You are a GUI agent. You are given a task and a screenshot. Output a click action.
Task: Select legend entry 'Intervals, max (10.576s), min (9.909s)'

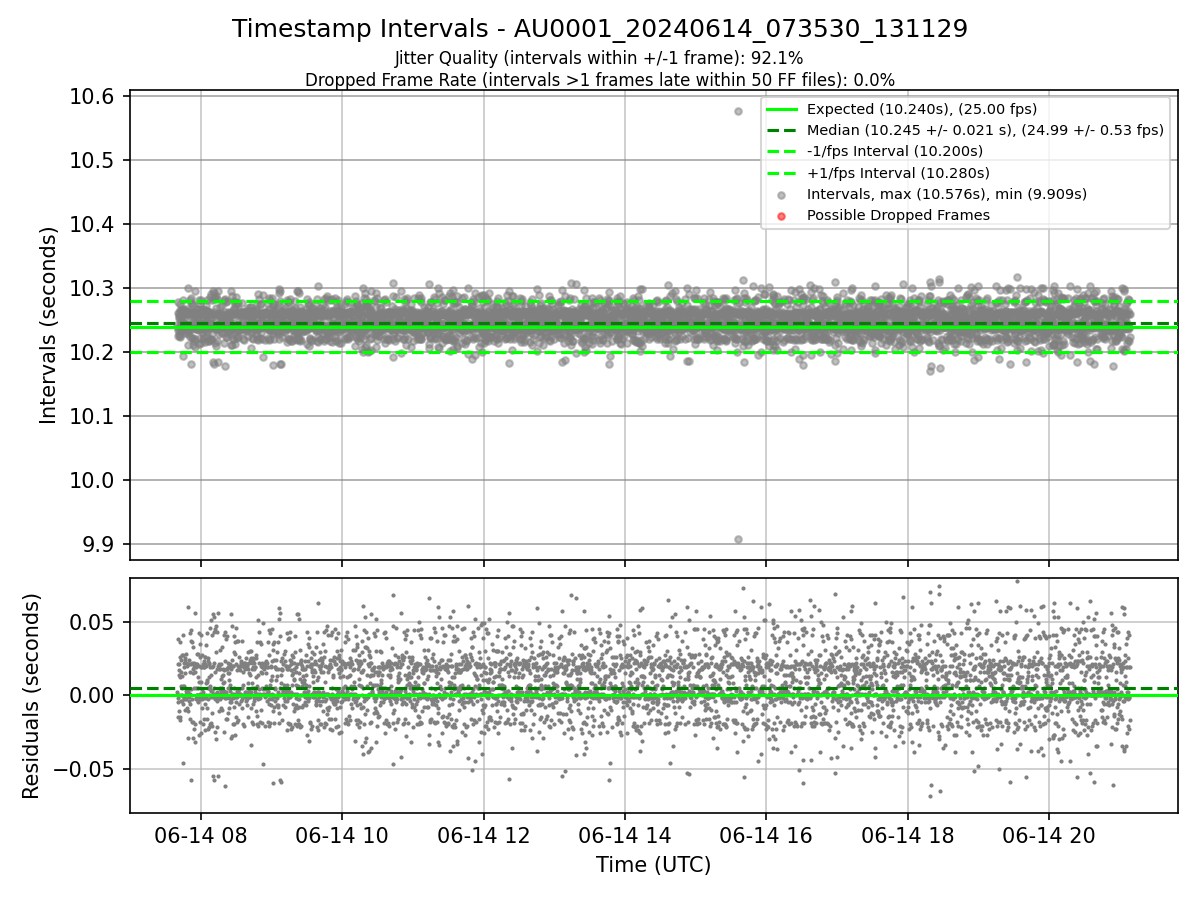946,194
